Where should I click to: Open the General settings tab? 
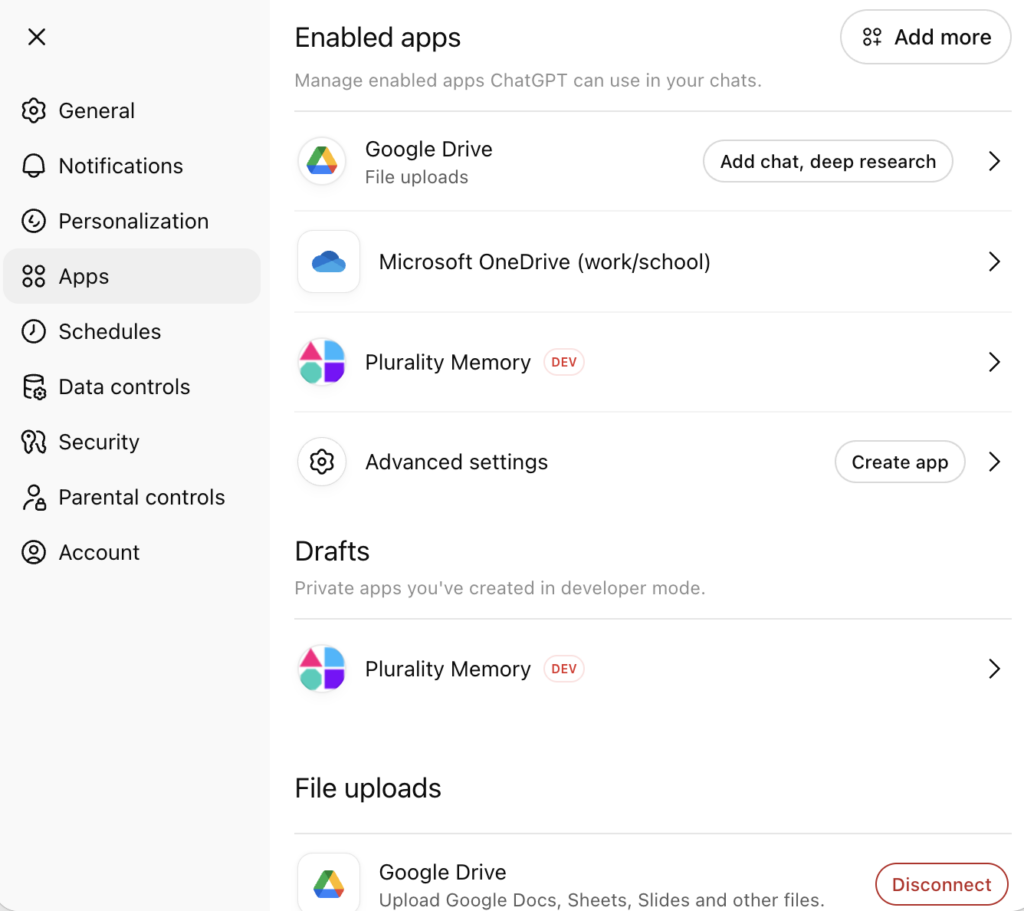point(96,111)
